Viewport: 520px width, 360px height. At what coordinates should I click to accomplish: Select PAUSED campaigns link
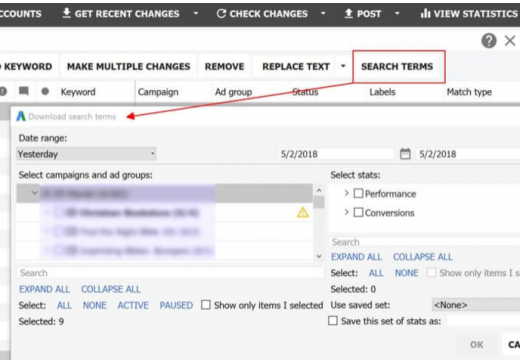(x=176, y=305)
